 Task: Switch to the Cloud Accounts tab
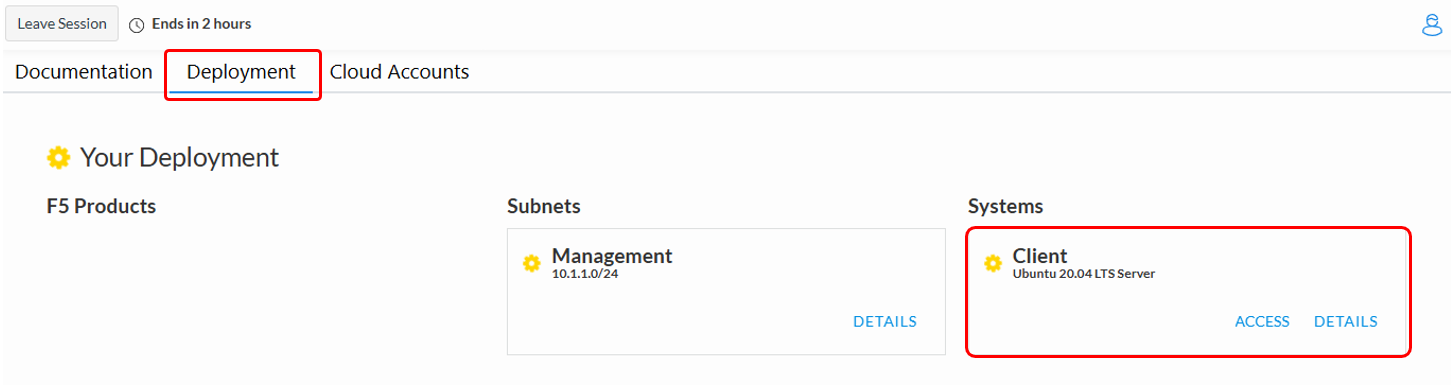pos(399,72)
